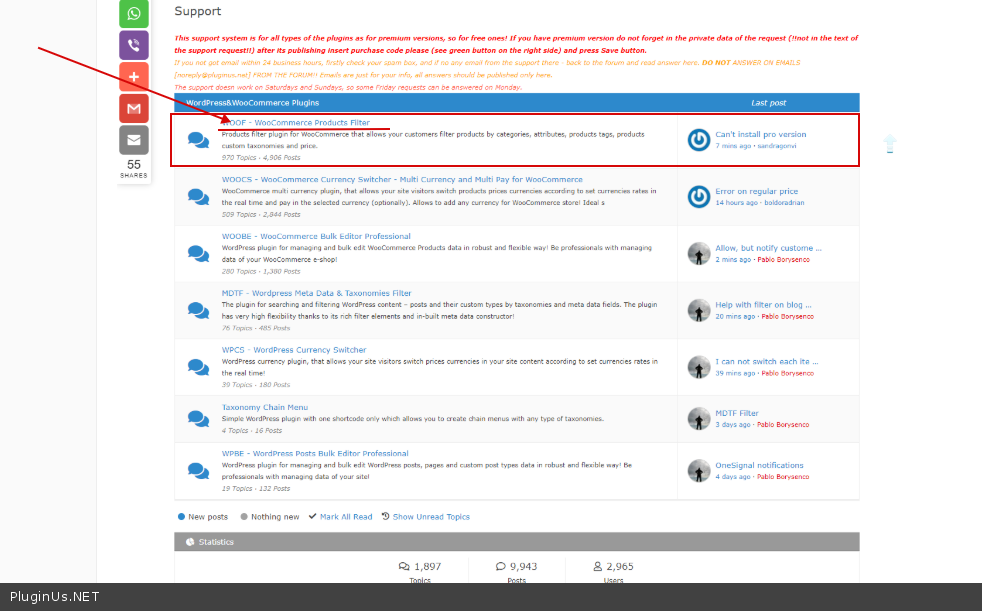Click the Statistics section header

click(x=517, y=542)
